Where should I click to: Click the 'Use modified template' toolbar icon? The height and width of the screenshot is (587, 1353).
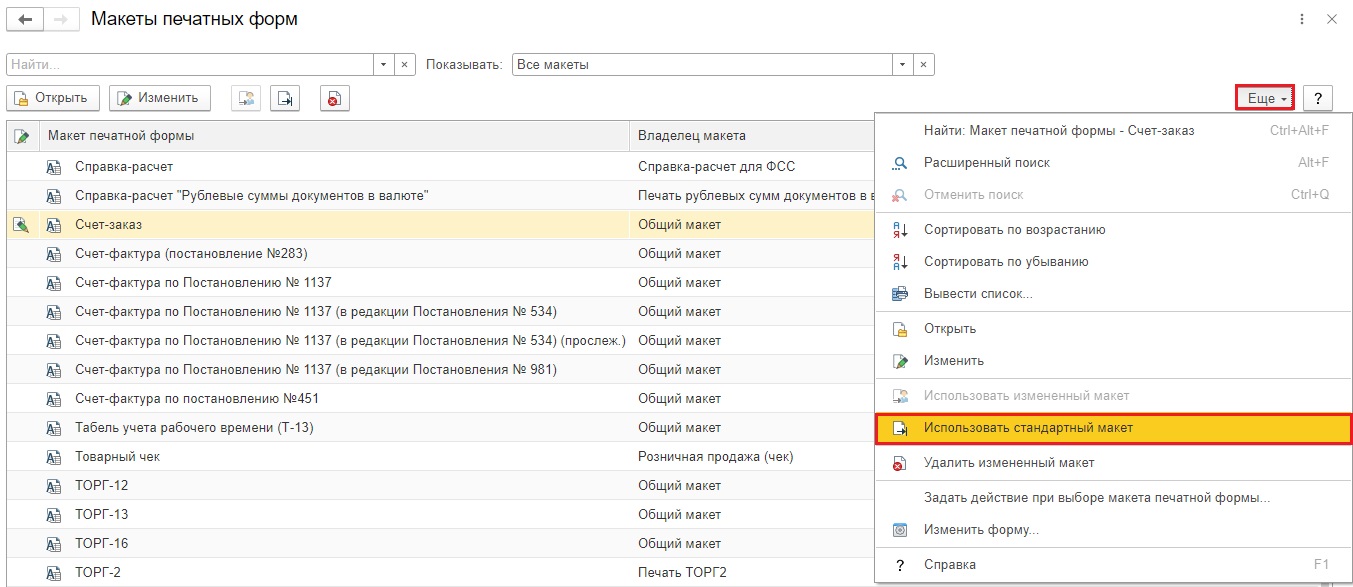point(246,98)
